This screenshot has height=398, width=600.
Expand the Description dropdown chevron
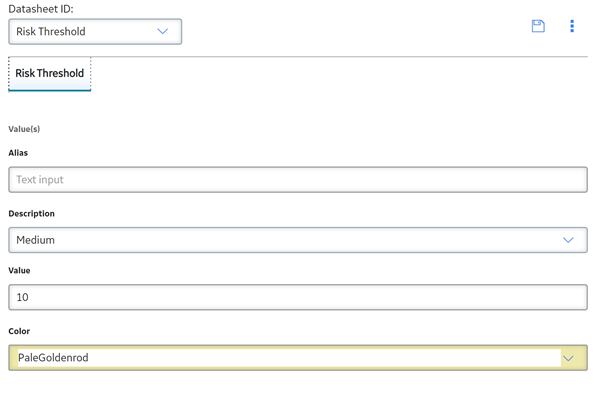click(568, 240)
